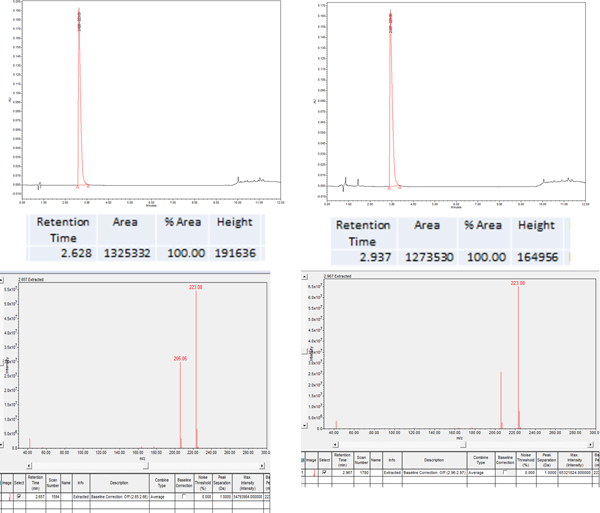This screenshot has height=513, width=600.
Task: Click the spectrum thumbnail in the 2.967 row
Action: (x=314, y=473)
